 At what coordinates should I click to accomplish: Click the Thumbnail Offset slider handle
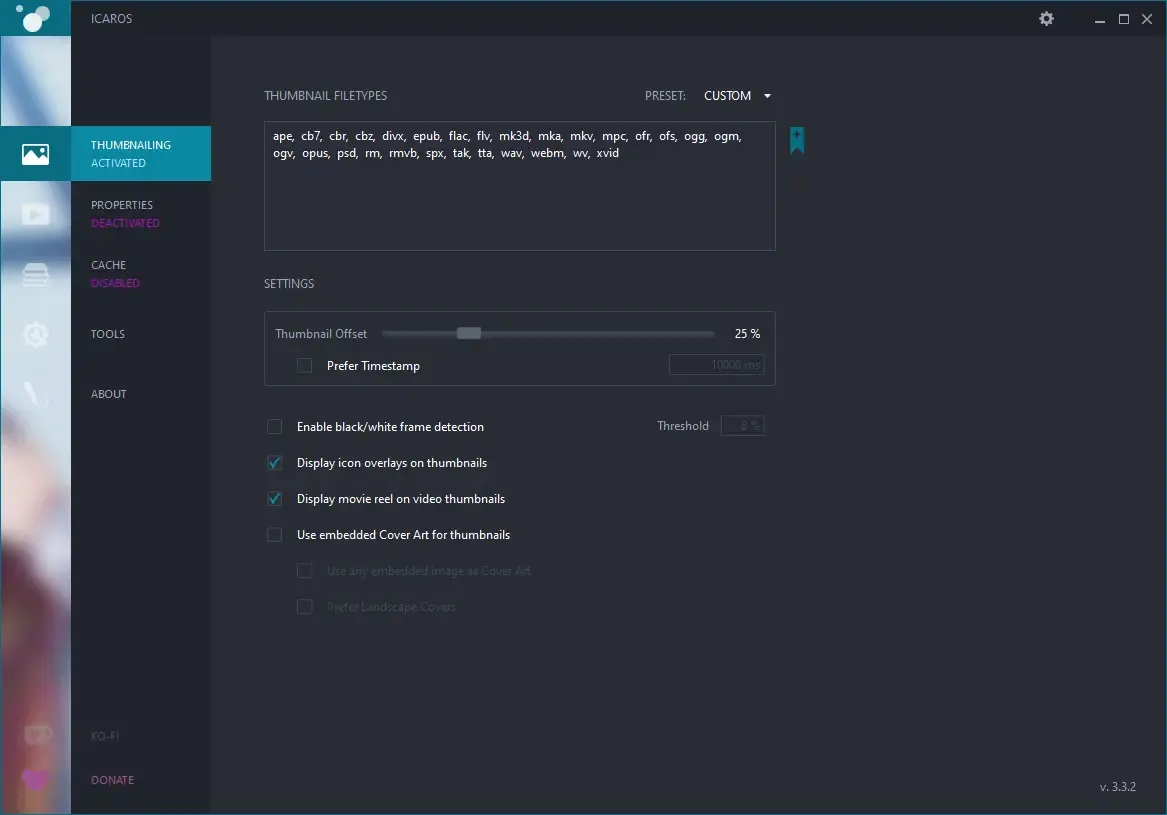pos(469,334)
